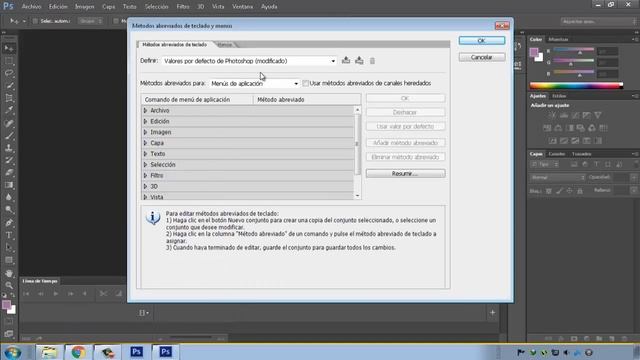
Task: Click the Eliminar método abreviado button
Action: (x=405, y=157)
